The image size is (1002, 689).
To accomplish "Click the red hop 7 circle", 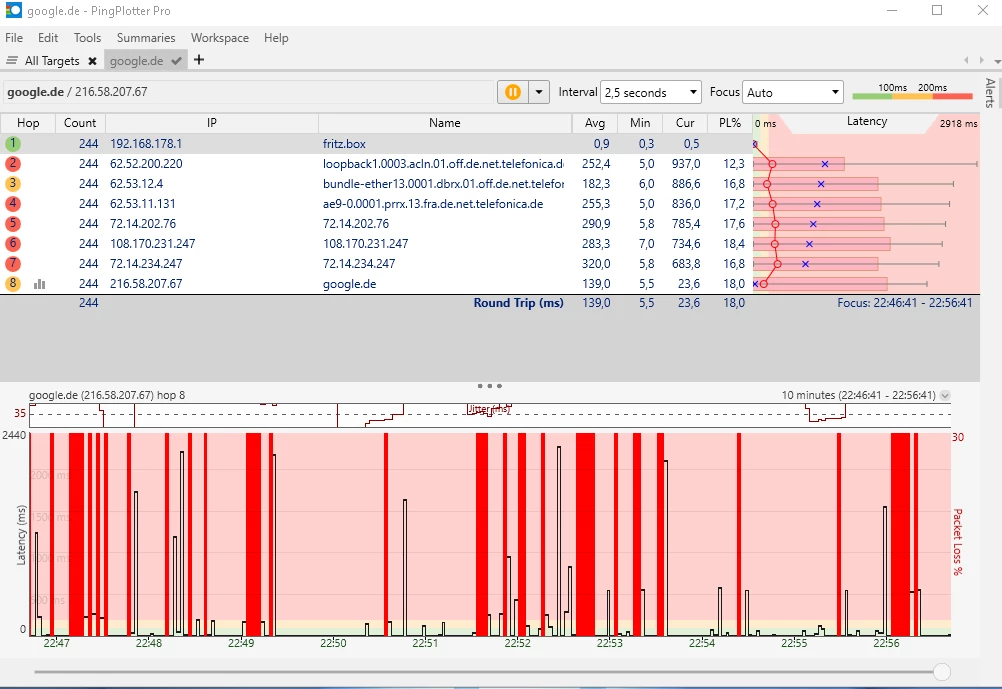I will coord(13,264).
